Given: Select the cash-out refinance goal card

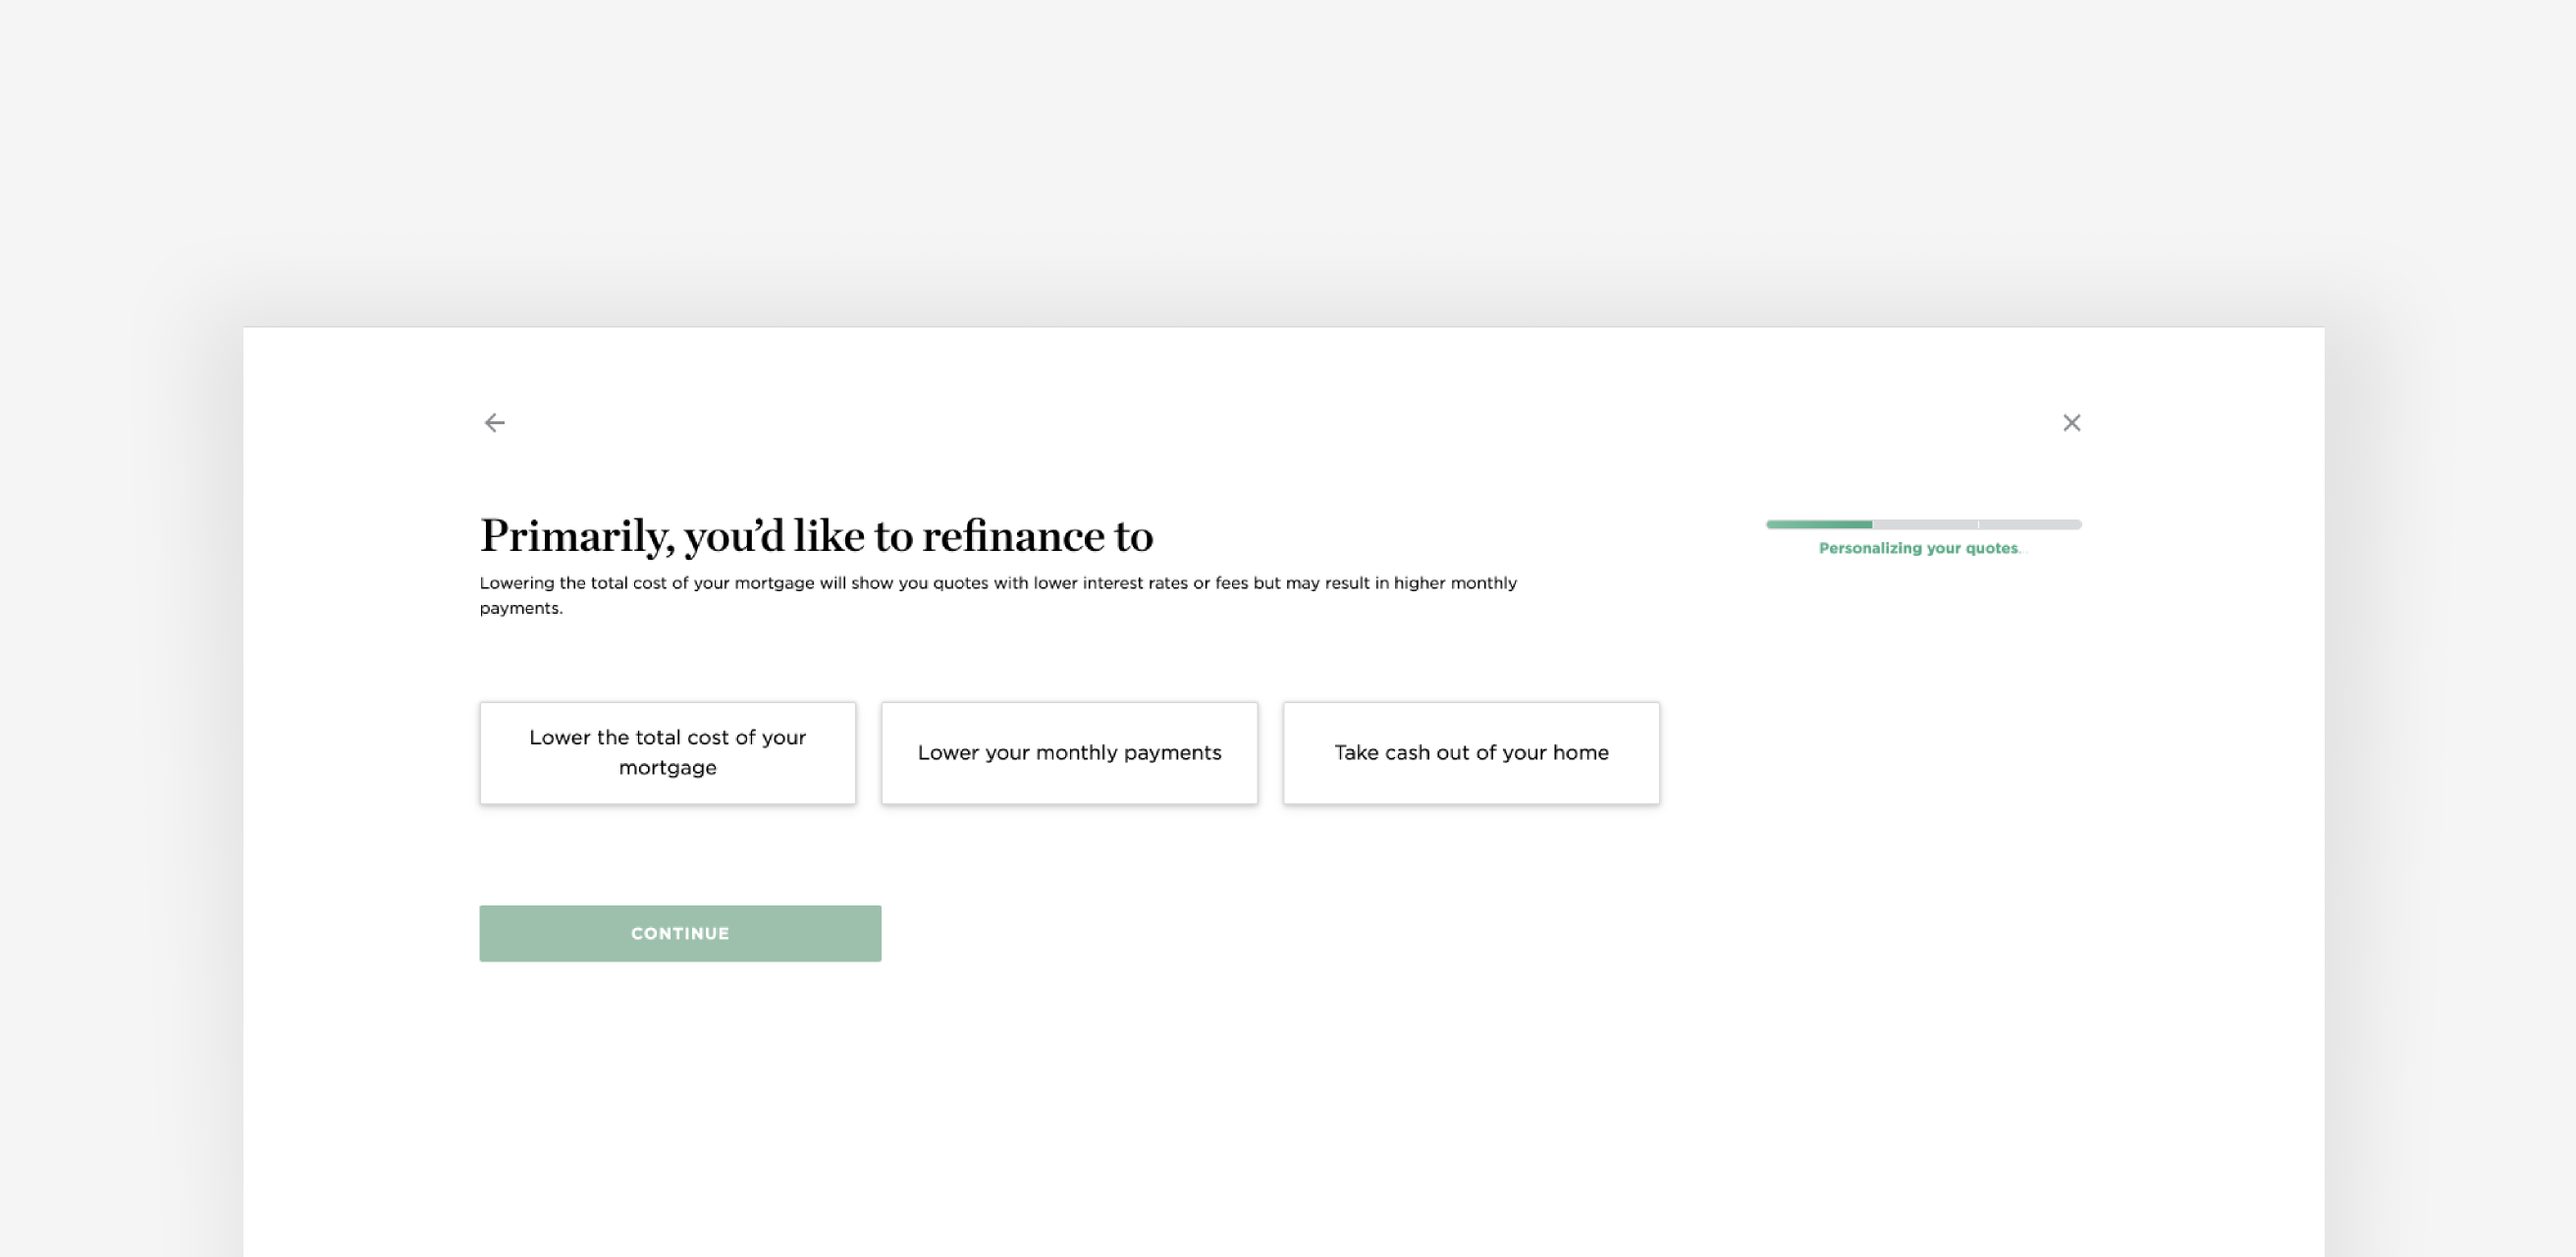Looking at the screenshot, I should 1471,753.
